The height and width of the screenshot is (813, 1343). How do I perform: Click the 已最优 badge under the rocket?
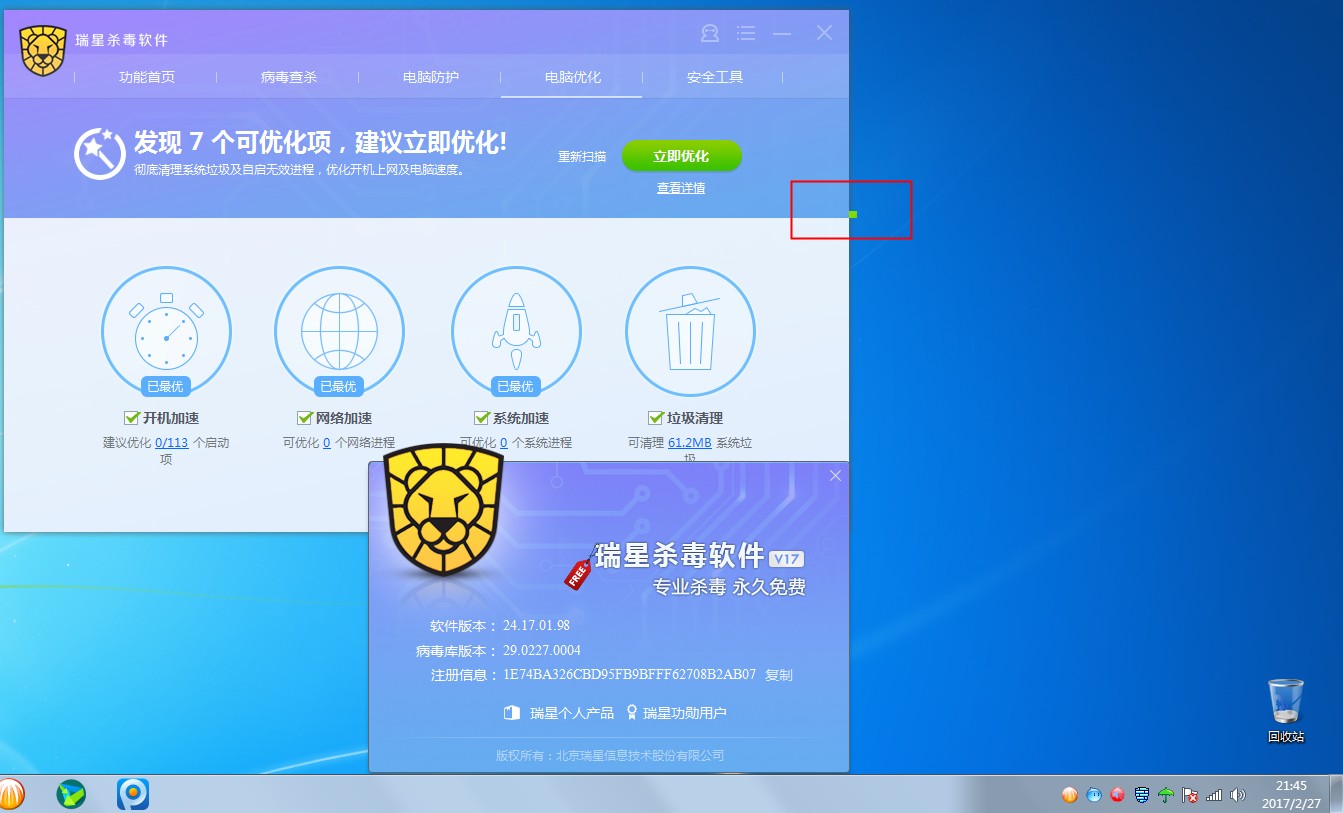[515, 387]
